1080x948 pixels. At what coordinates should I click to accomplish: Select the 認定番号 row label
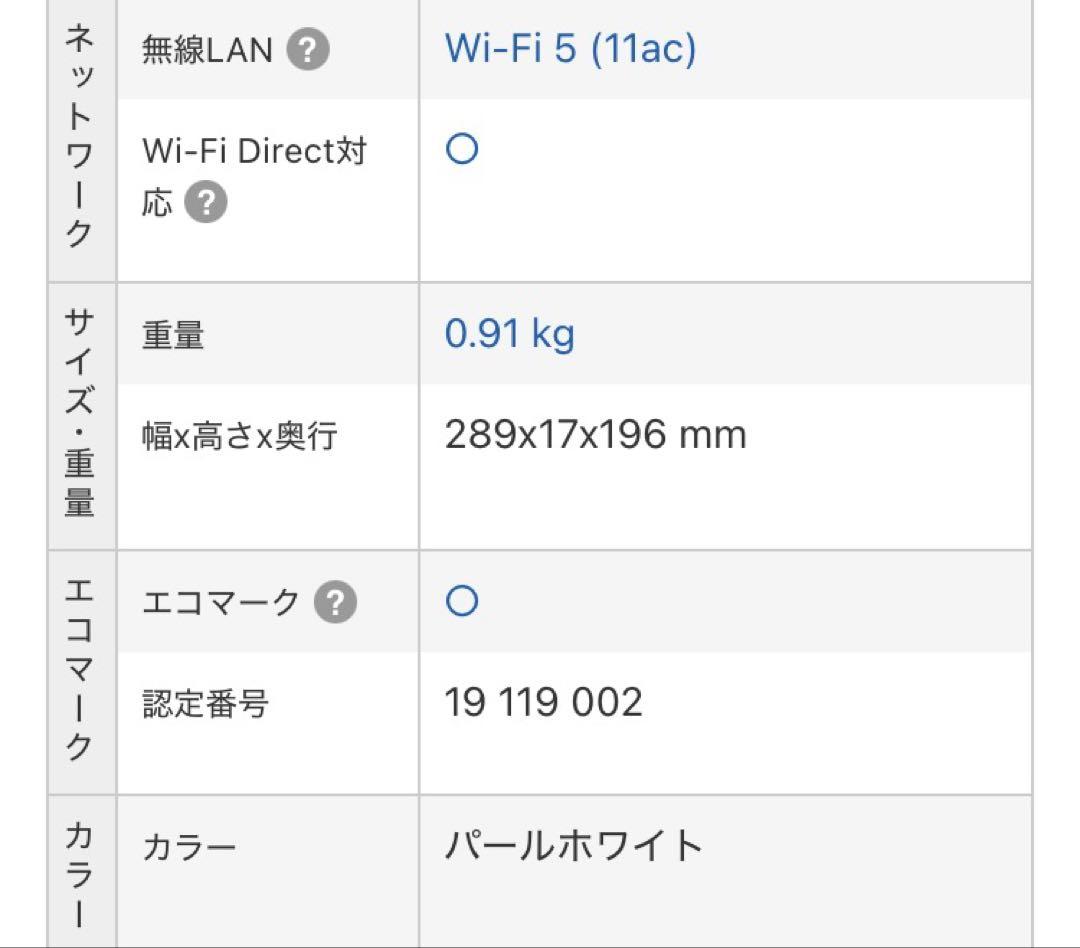coord(205,704)
